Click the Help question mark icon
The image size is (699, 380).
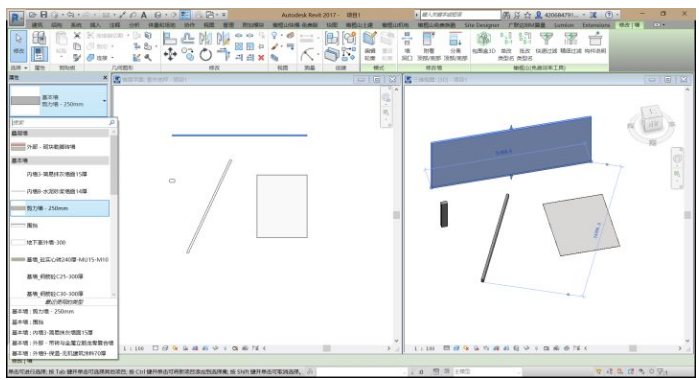609,15
